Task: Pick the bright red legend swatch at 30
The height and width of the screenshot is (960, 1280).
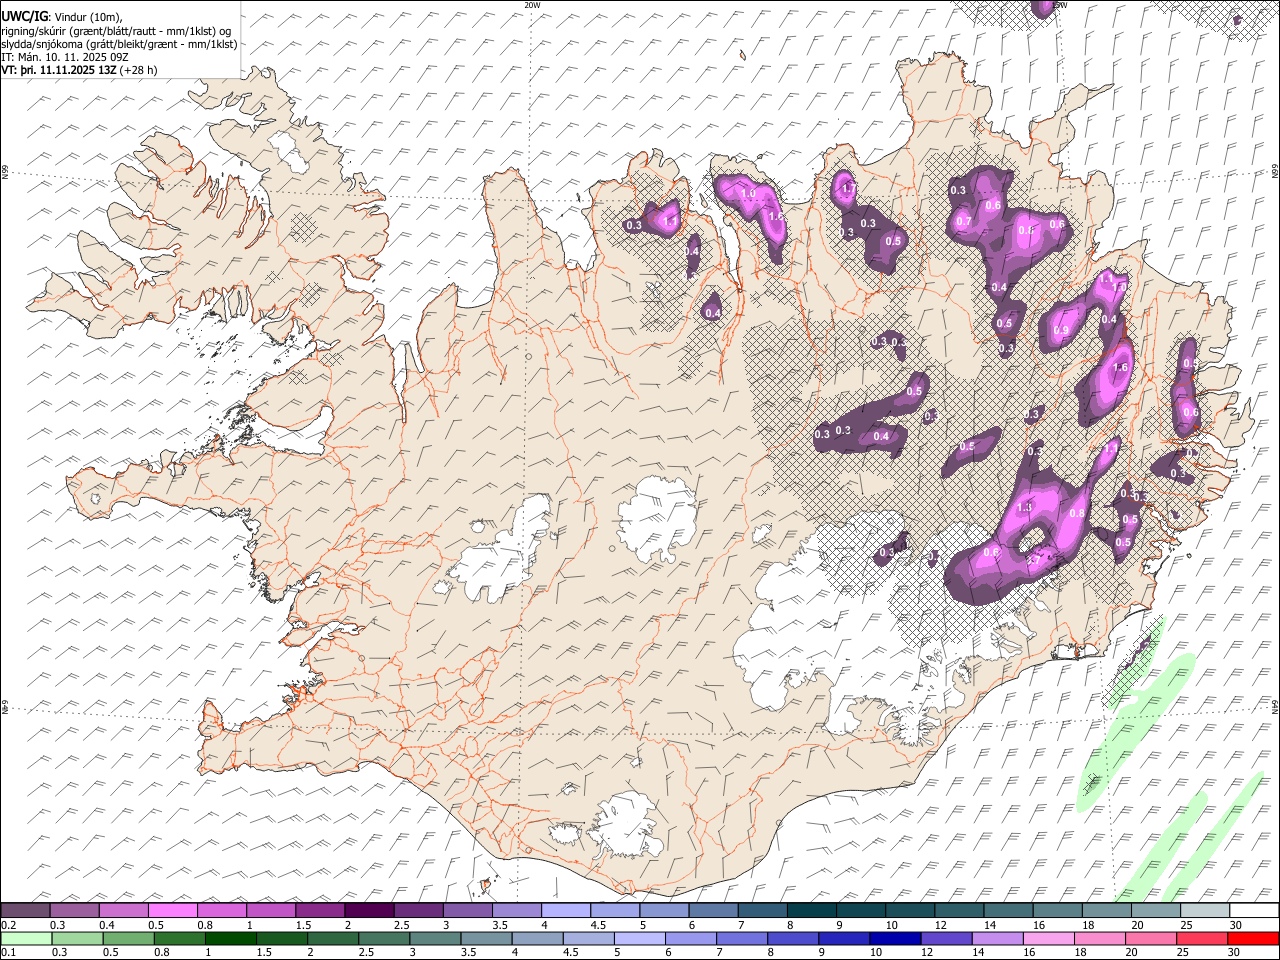Action: (1252, 938)
